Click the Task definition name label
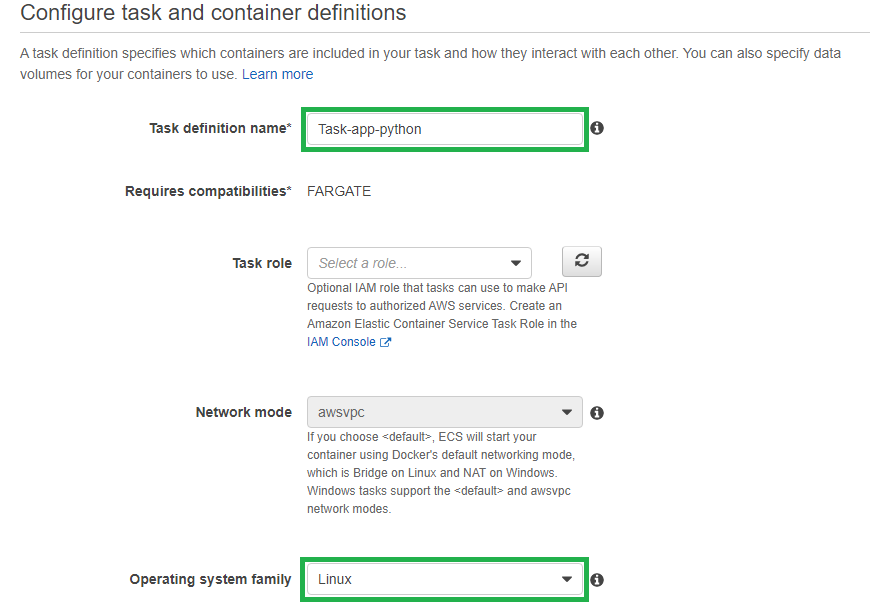 pos(220,128)
